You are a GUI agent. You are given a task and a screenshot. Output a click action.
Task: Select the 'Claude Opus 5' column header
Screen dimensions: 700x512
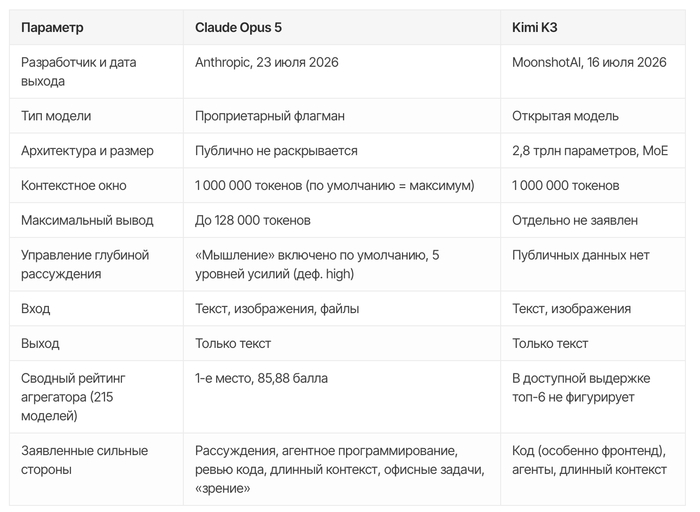click(238, 28)
